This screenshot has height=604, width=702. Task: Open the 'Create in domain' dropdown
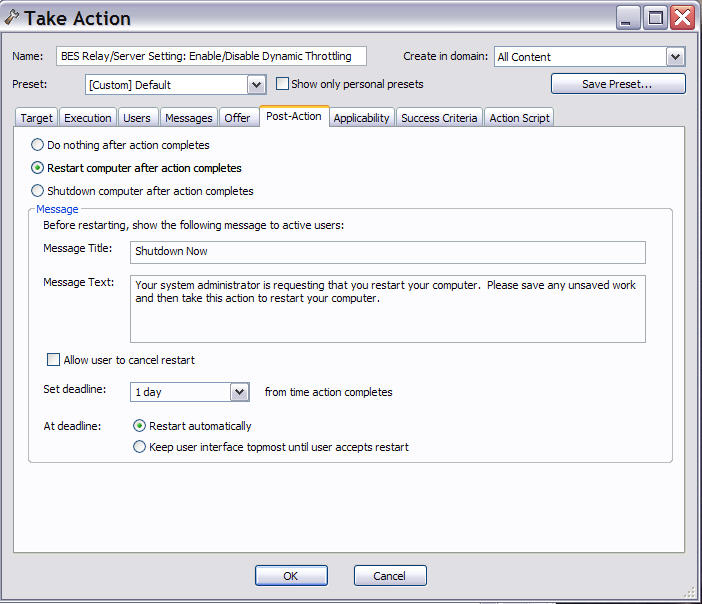[x=675, y=57]
